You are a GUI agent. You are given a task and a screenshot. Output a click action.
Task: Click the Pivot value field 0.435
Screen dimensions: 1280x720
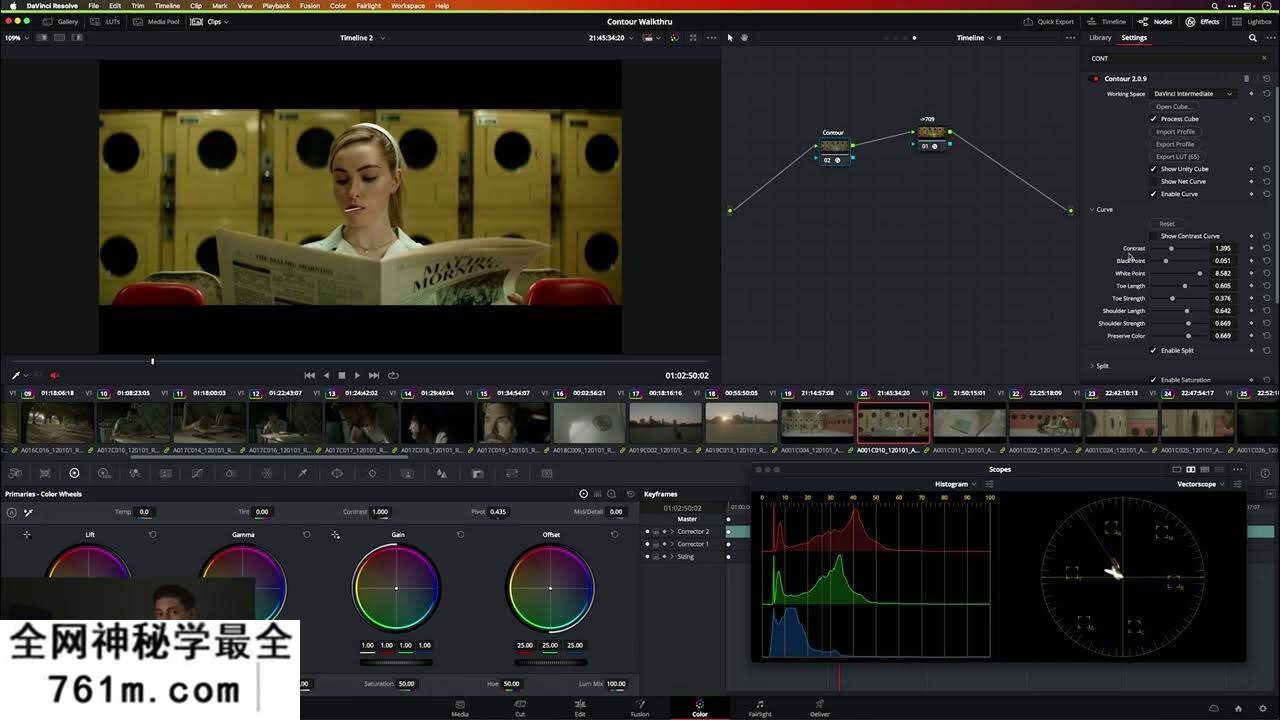[x=498, y=512]
